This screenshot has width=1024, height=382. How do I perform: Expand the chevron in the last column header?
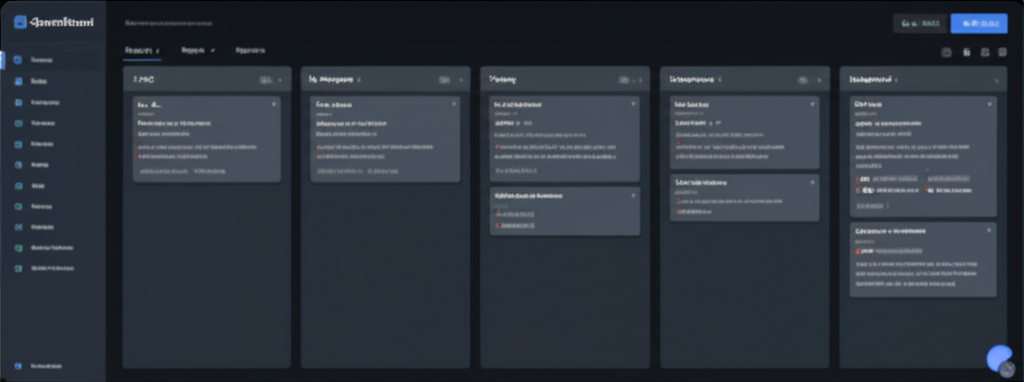coord(997,80)
